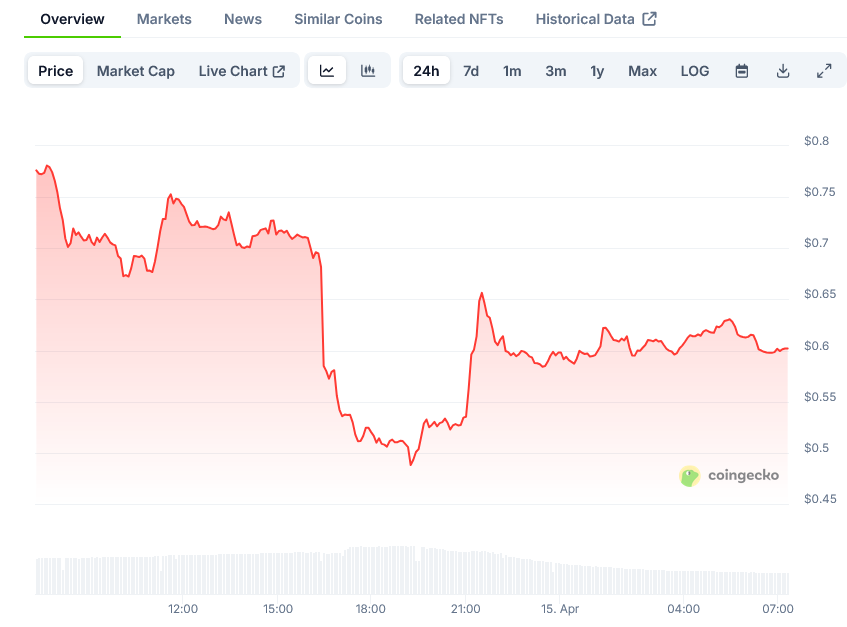
Task: Show the 3m price history
Action: click(556, 71)
